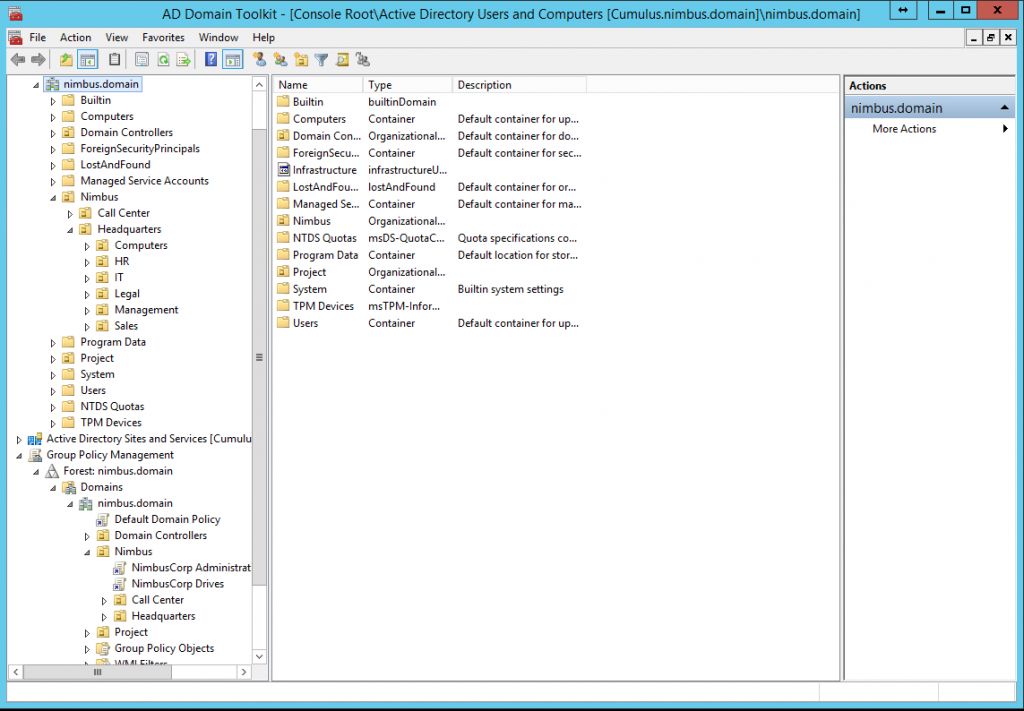The image size is (1024, 711).
Task: Go up one level using folder-arrow icon
Action: [x=66, y=60]
